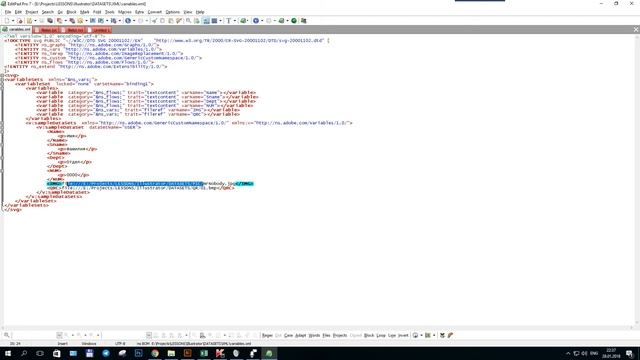Screen dimensions: 640x360
Task: Open the File menu
Action: pos(8,12)
